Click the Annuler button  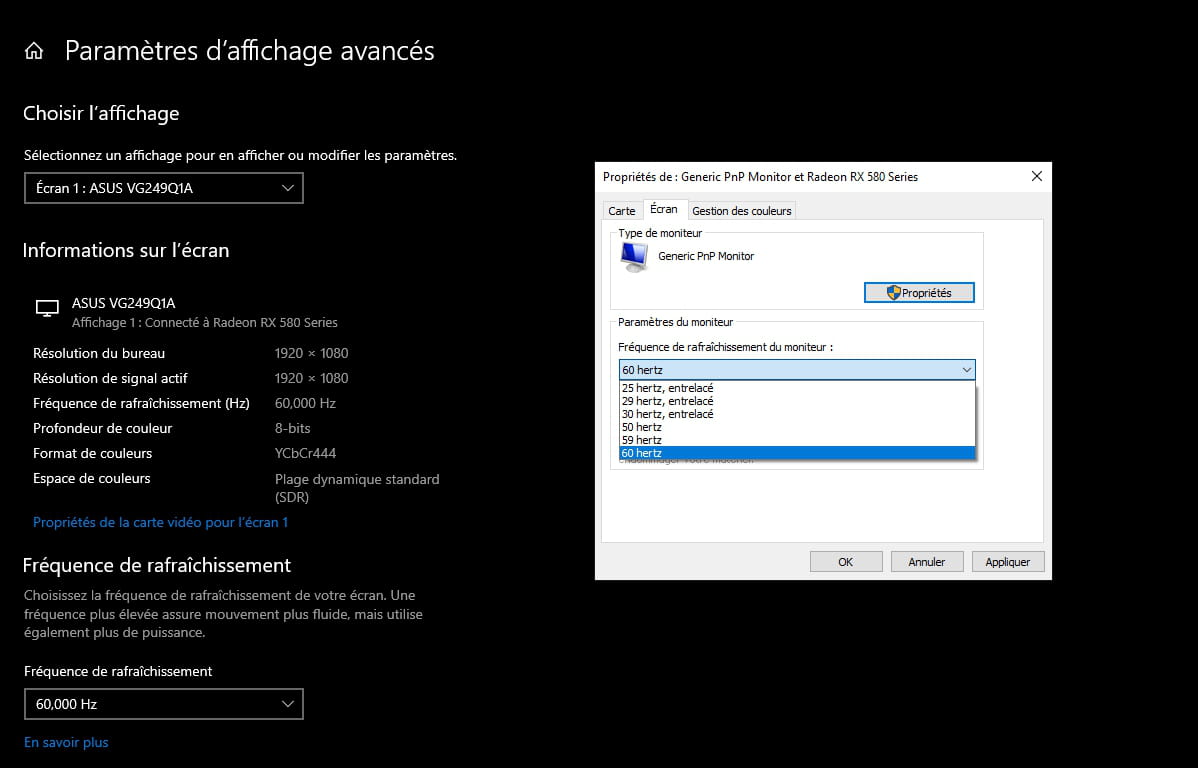click(x=927, y=562)
